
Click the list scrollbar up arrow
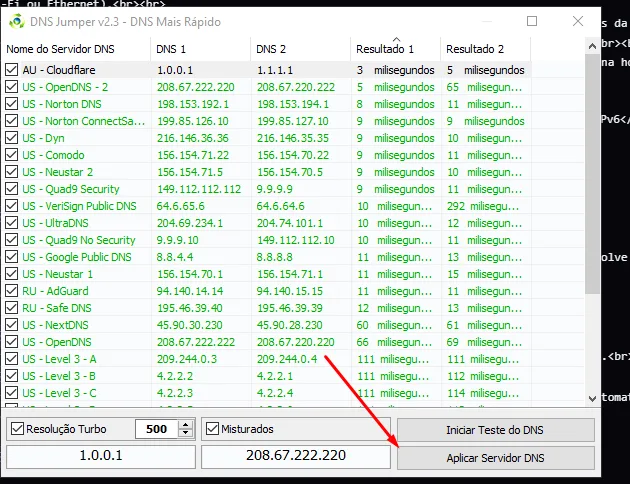[x=592, y=46]
